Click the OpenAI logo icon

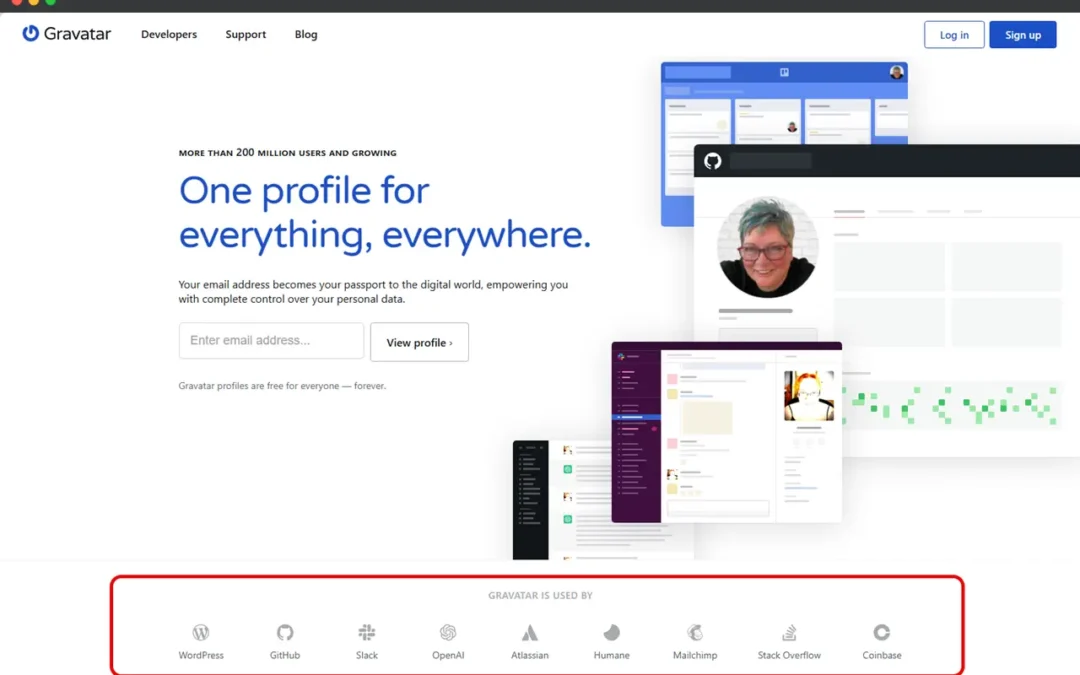pyautogui.click(x=448, y=632)
